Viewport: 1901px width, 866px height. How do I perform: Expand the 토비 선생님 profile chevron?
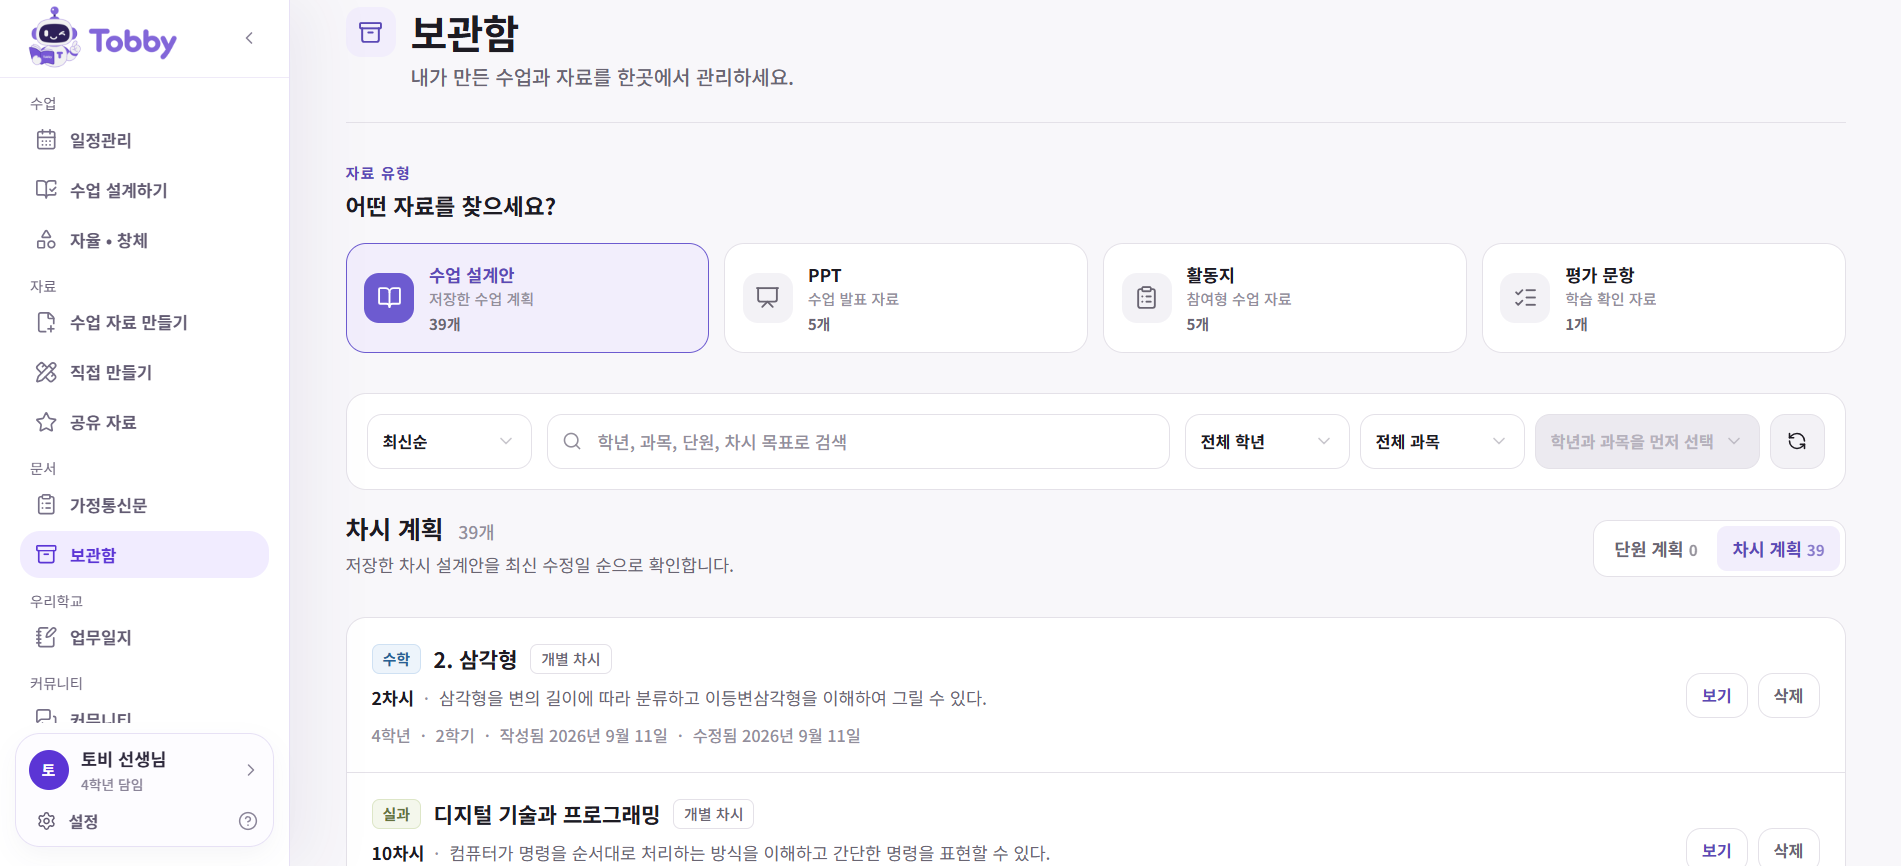pyautogui.click(x=250, y=770)
